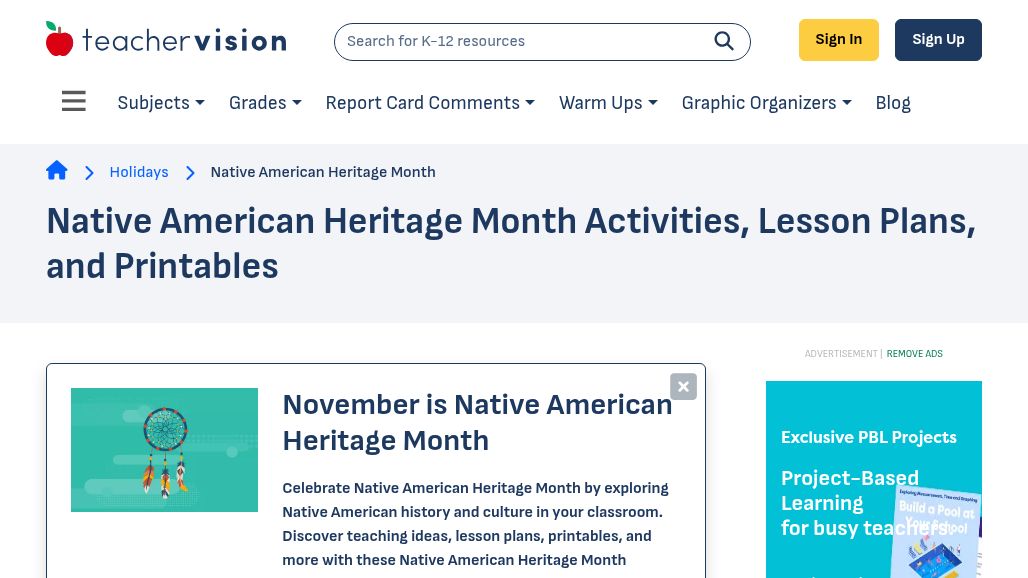Viewport: 1028px width, 578px height.
Task: Click the Remove Ads link
Action: point(914,354)
